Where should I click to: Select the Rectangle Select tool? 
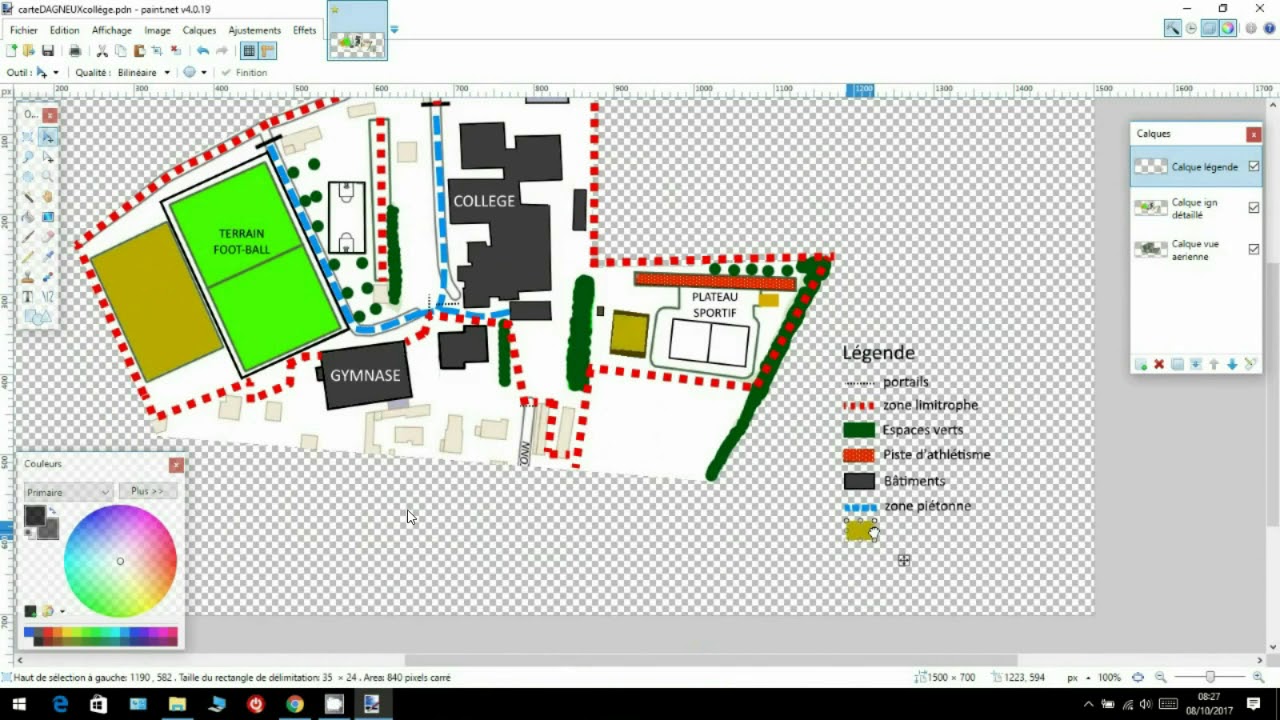point(28,137)
